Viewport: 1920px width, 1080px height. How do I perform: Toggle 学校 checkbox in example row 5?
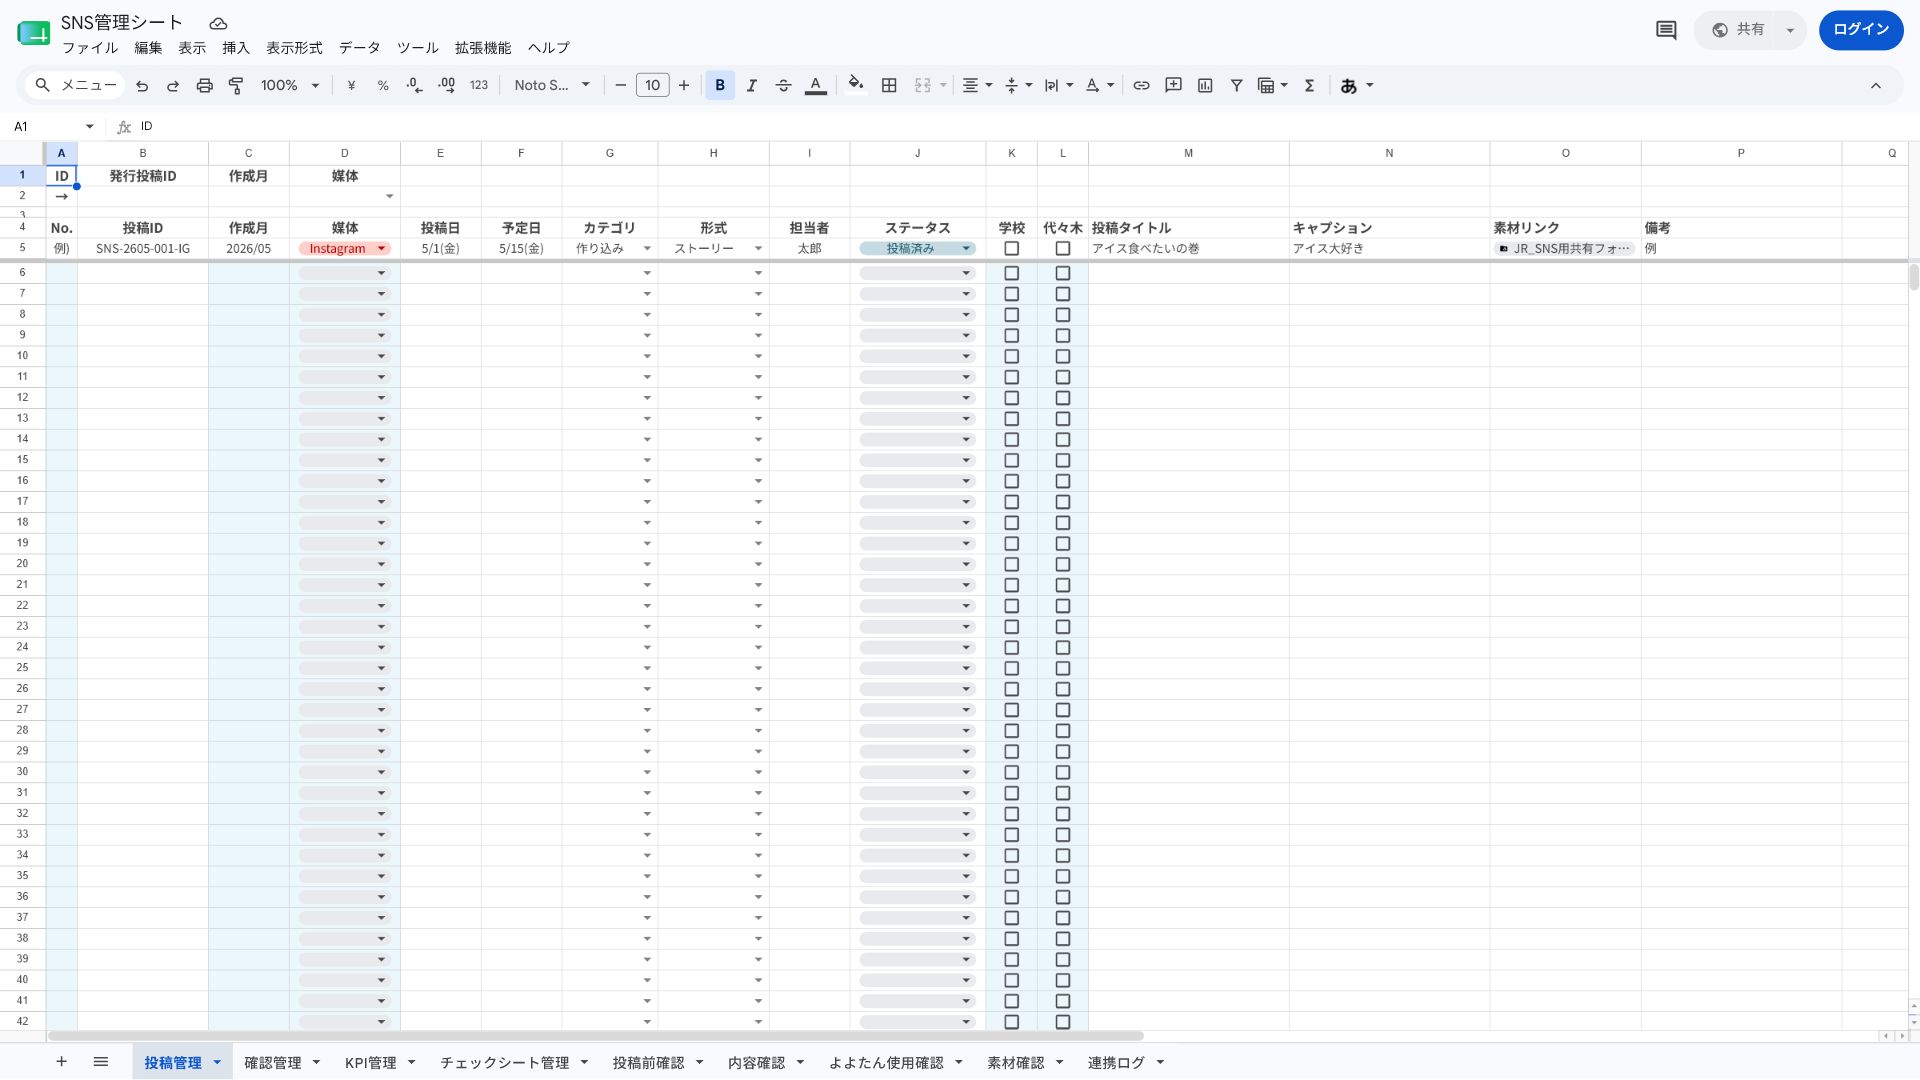click(x=1012, y=249)
